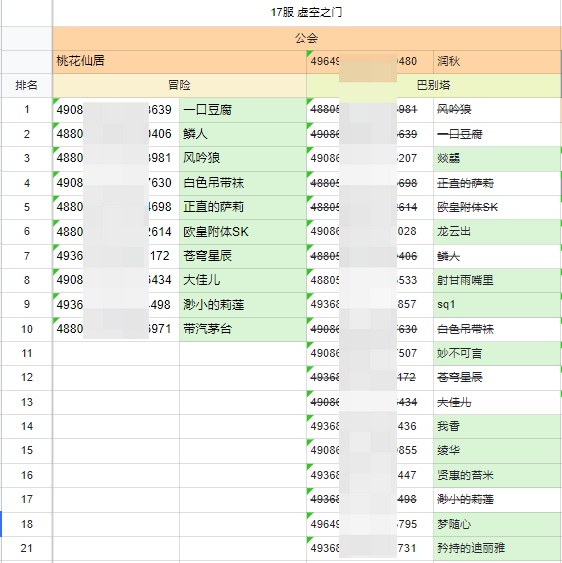
Task: Click the 矜持的迪丽雅 cell
Action: click(x=497, y=548)
